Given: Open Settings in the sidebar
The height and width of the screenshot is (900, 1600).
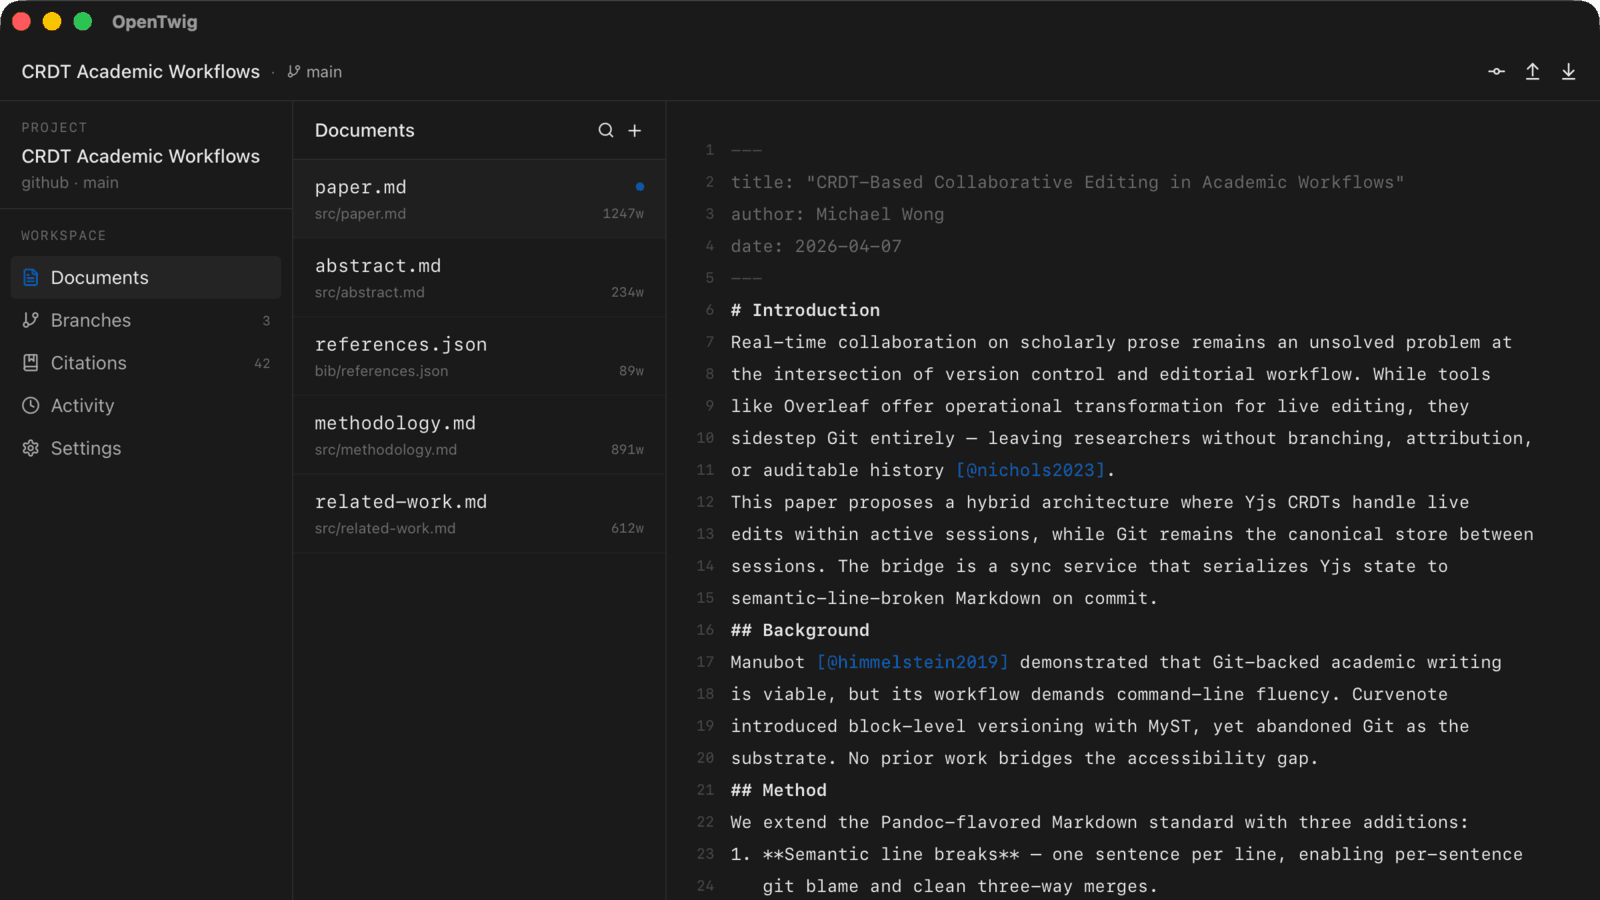Looking at the screenshot, I should pyautogui.click(x=146, y=448).
